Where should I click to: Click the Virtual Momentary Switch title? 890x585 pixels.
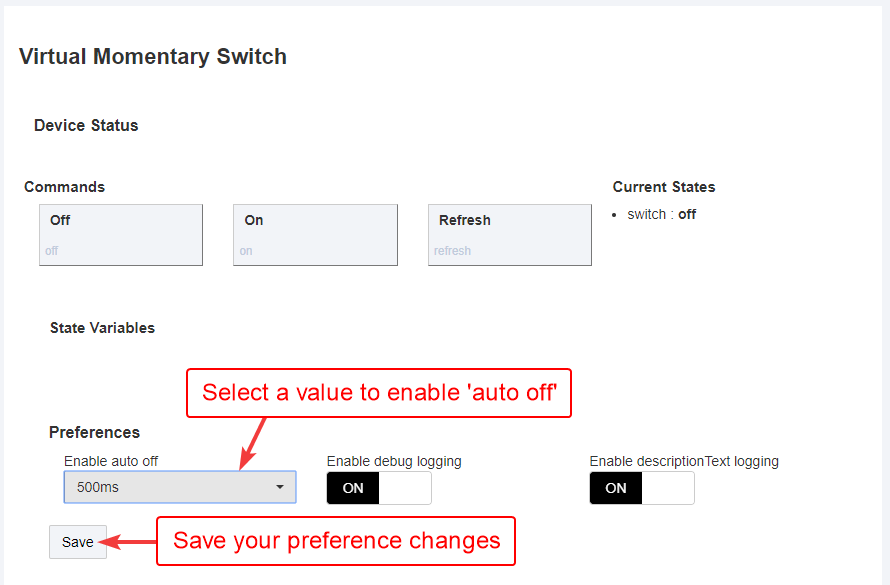pyautogui.click(x=153, y=57)
